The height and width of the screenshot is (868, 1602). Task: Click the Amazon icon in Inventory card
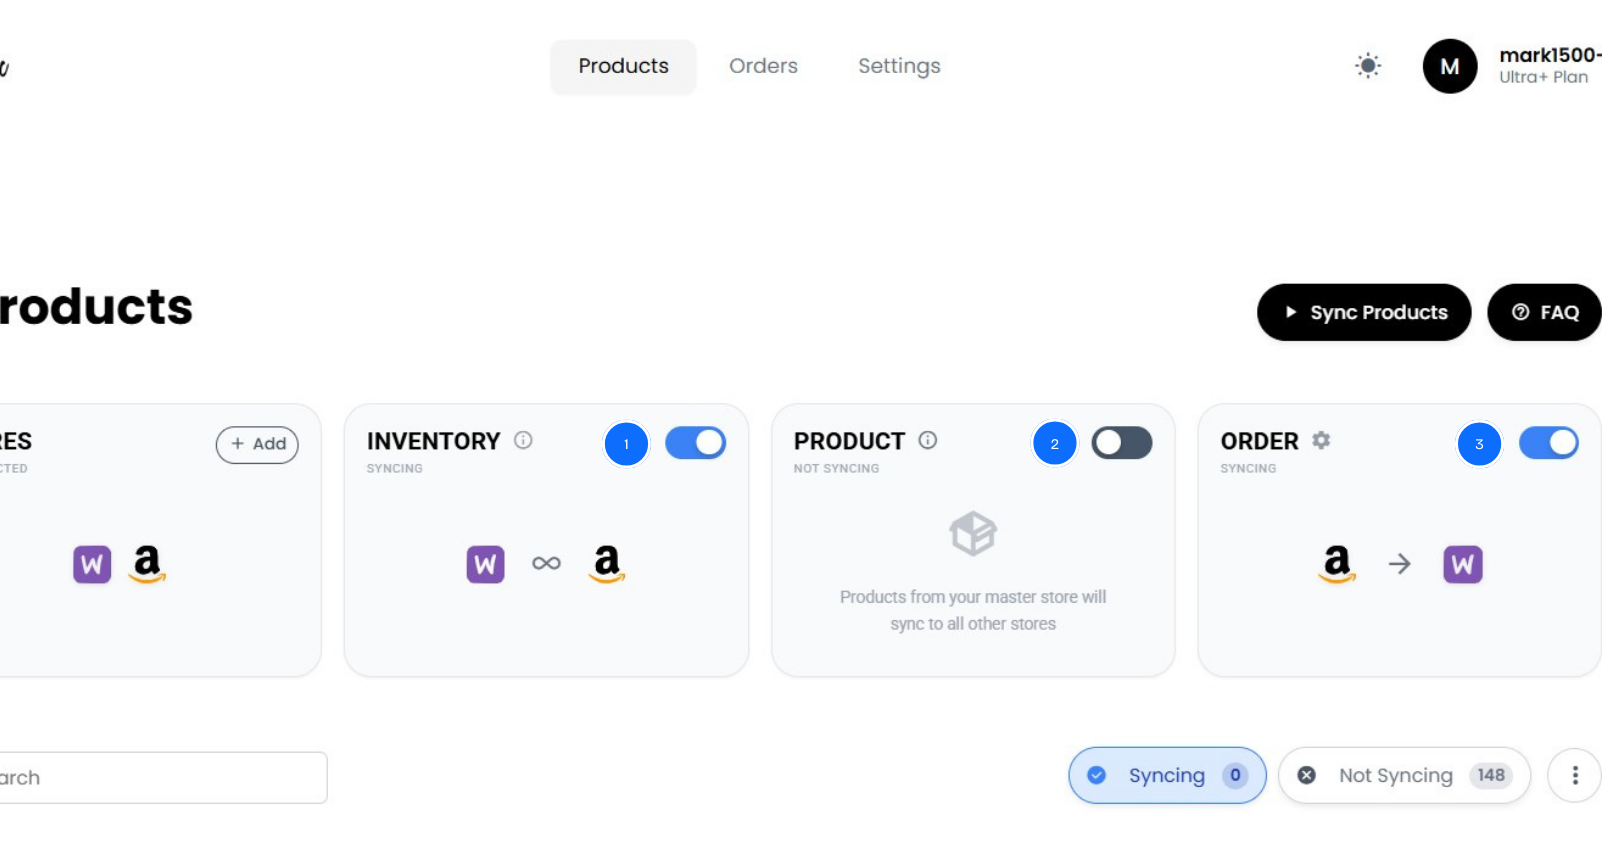(x=608, y=563)
